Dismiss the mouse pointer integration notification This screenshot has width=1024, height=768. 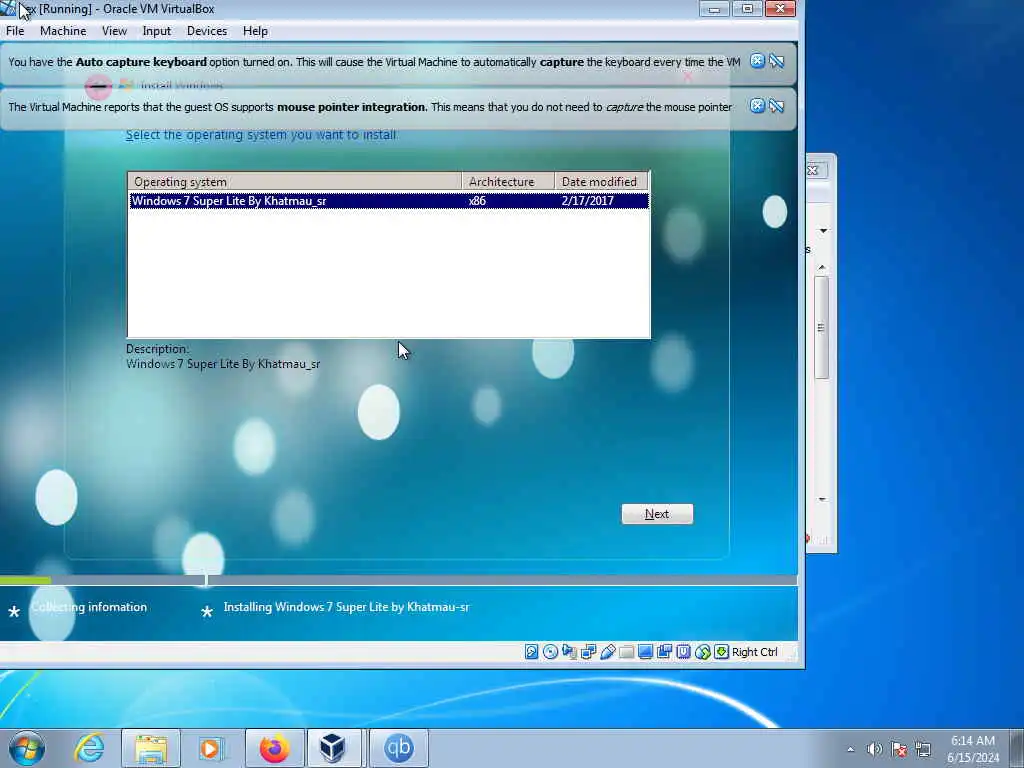point(757,106)
